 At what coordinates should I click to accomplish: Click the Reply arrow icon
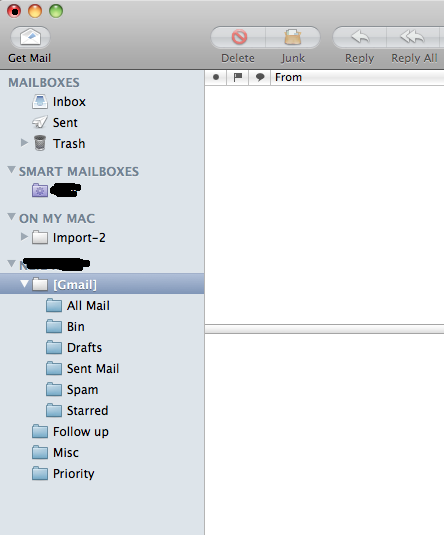[360, 37]
